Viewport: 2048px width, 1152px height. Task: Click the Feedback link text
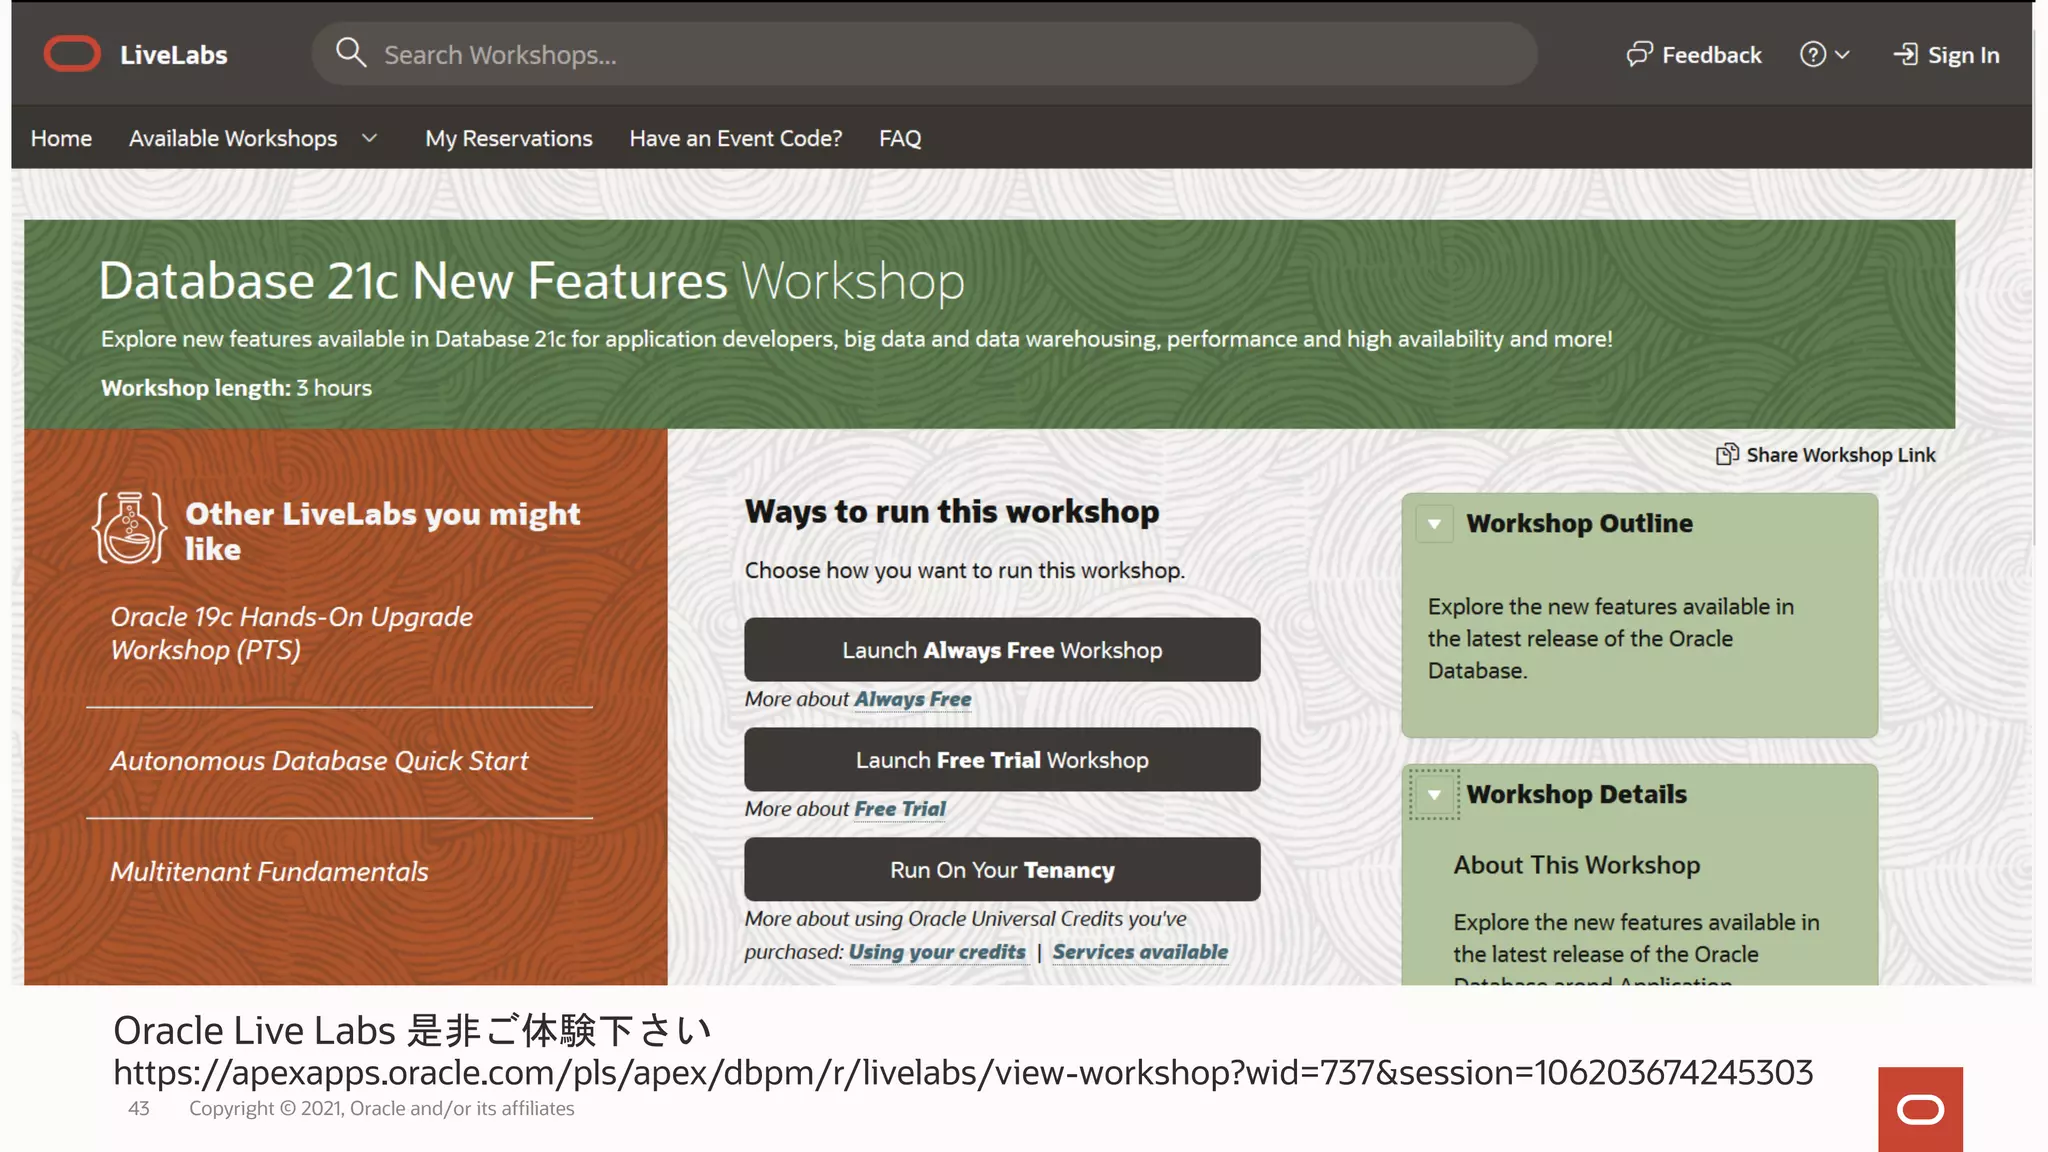1712,55
